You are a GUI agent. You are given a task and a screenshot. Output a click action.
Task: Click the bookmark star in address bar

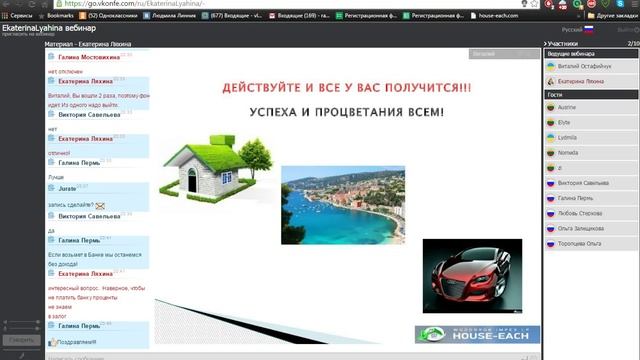coord(534,4)
